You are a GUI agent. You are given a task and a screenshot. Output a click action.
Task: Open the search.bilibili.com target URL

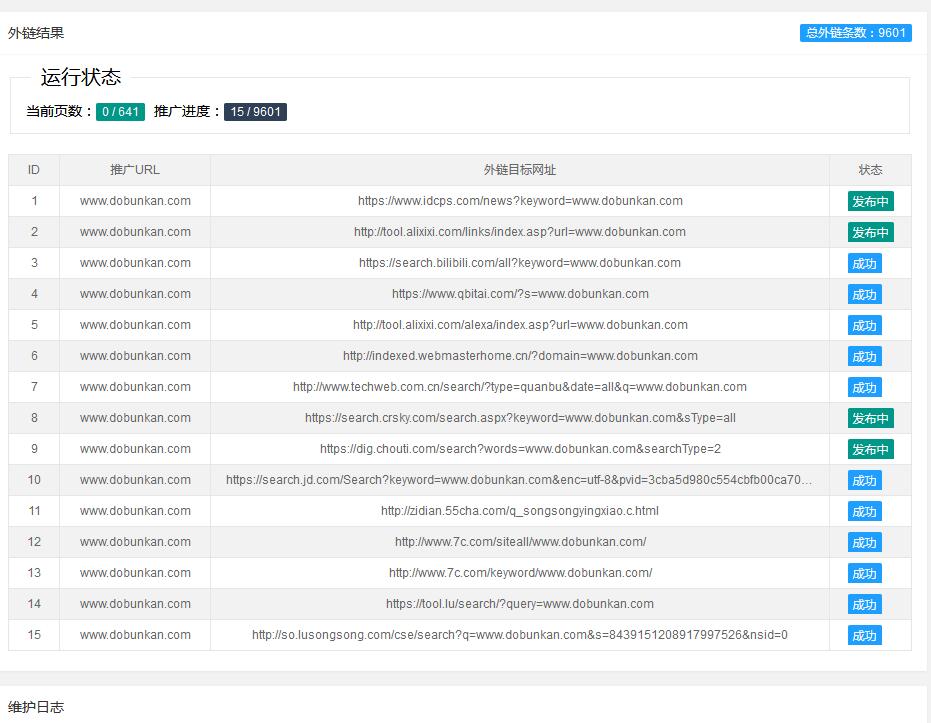(x=520, y=263)
